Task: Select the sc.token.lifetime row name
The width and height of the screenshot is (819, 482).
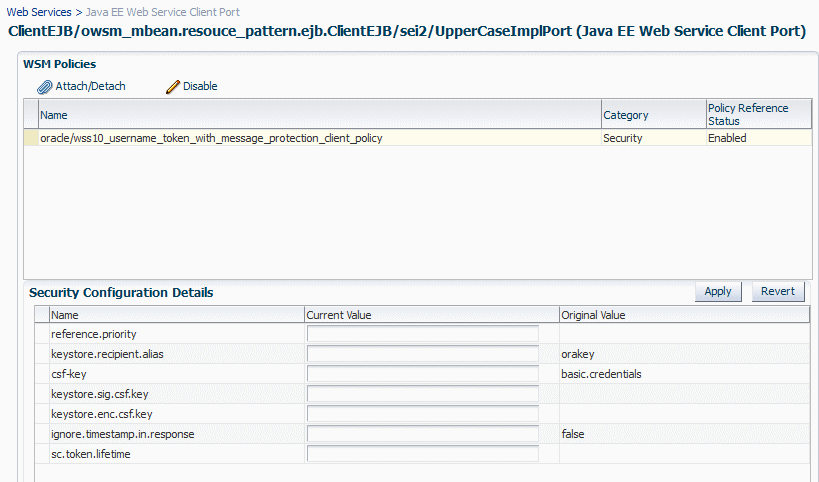Action: pyautogui.click(x=90, y=454)
